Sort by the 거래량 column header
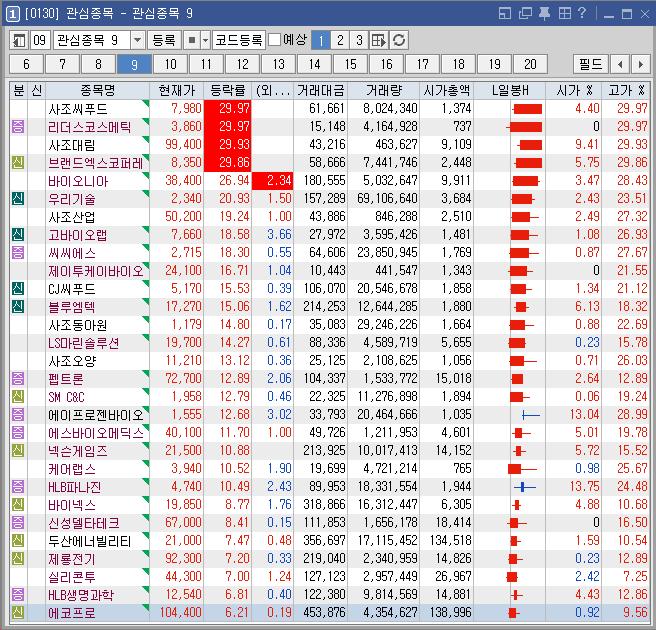The image size is (656, 630). (383, 90)
